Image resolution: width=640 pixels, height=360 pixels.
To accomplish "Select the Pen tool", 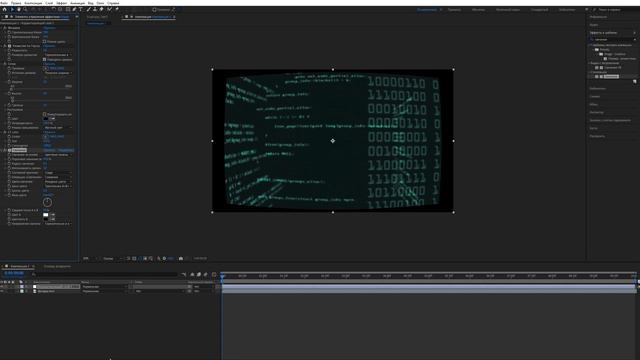I will 74,9.
